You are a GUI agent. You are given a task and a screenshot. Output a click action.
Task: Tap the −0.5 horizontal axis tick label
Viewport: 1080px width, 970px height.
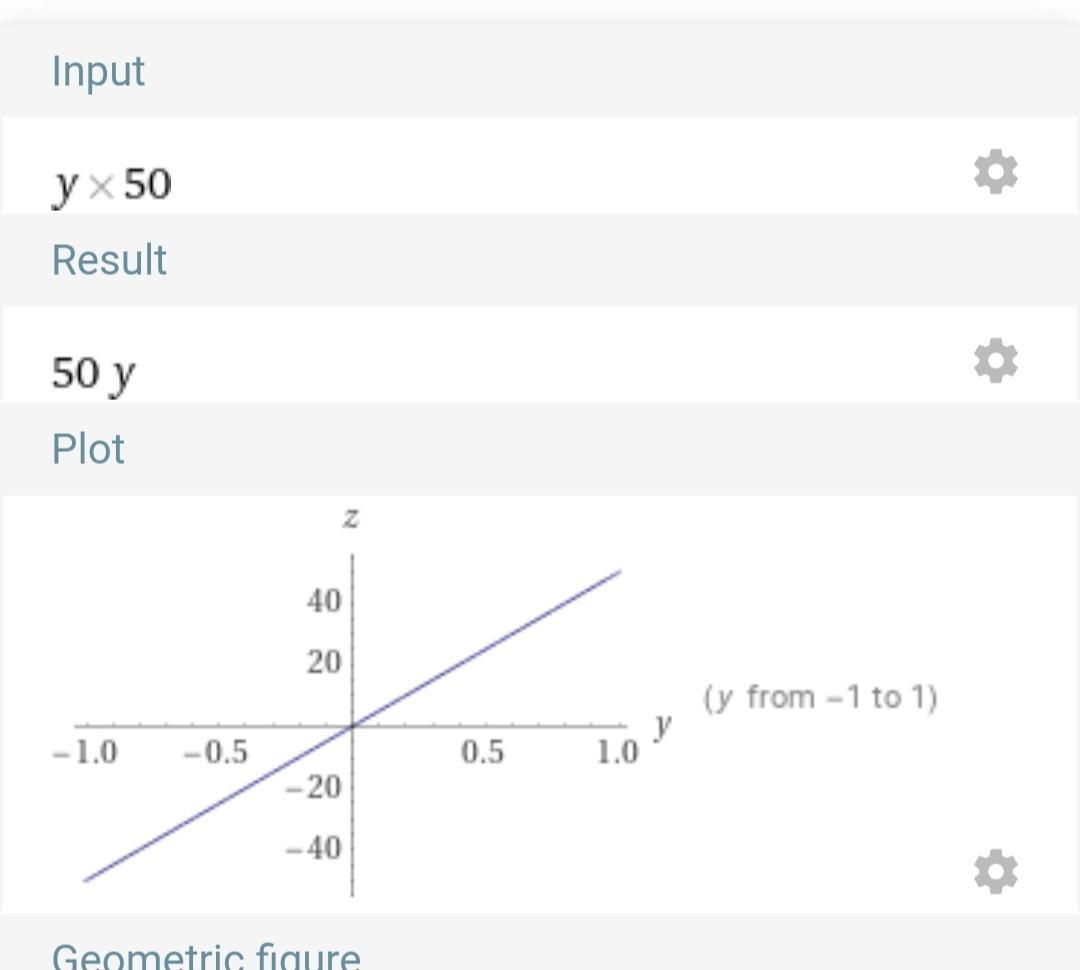[215, 752]
